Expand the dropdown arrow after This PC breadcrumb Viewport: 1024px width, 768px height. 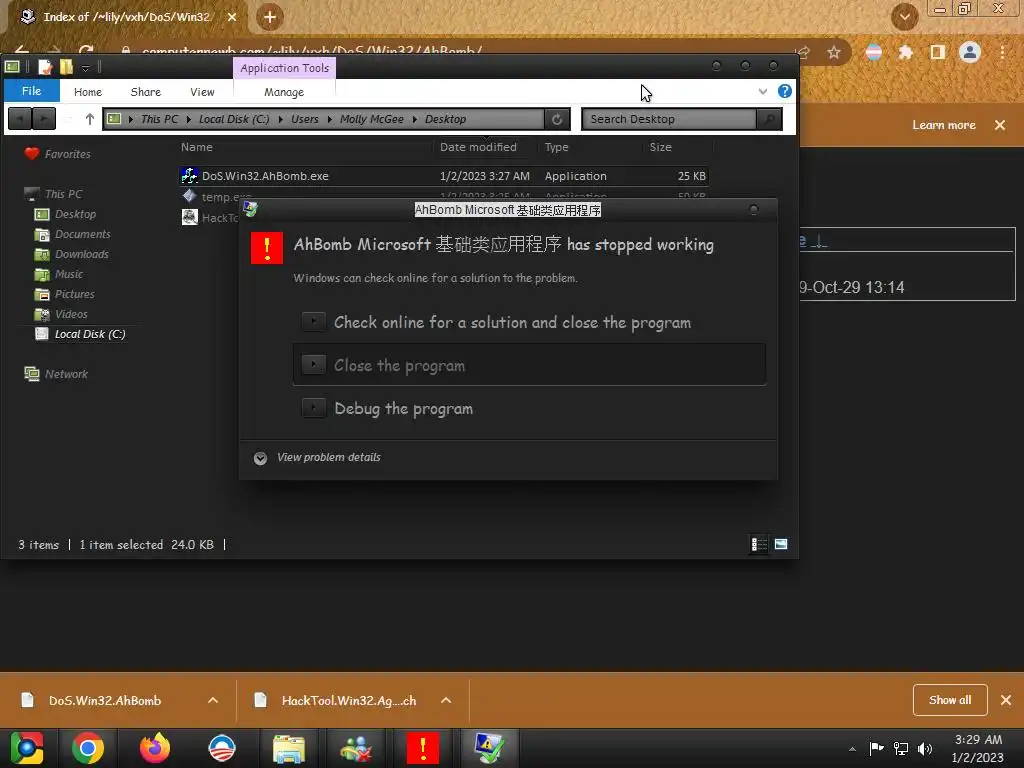coord(189,119)
